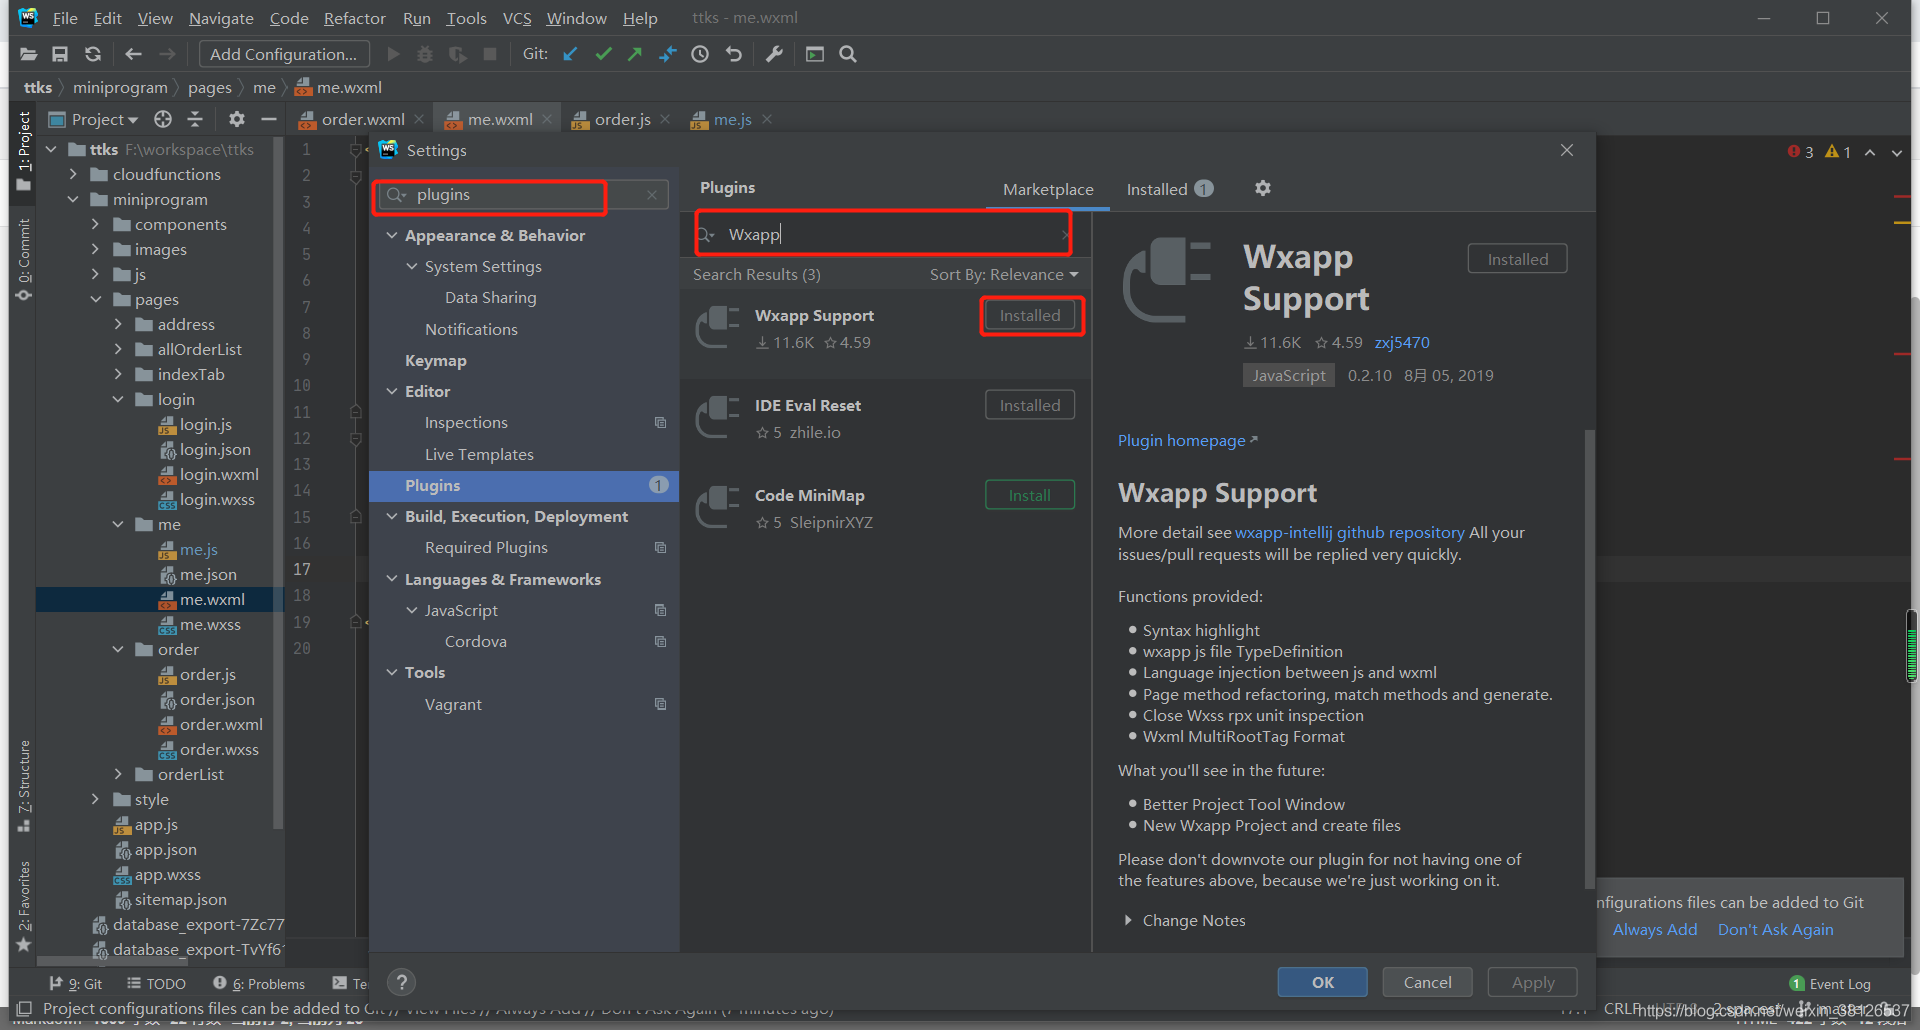Click Cancel in the Settings dialog
The width and height of the screenshot is (1920, 1030).
pyautogui.click(x=1427, y=982)
